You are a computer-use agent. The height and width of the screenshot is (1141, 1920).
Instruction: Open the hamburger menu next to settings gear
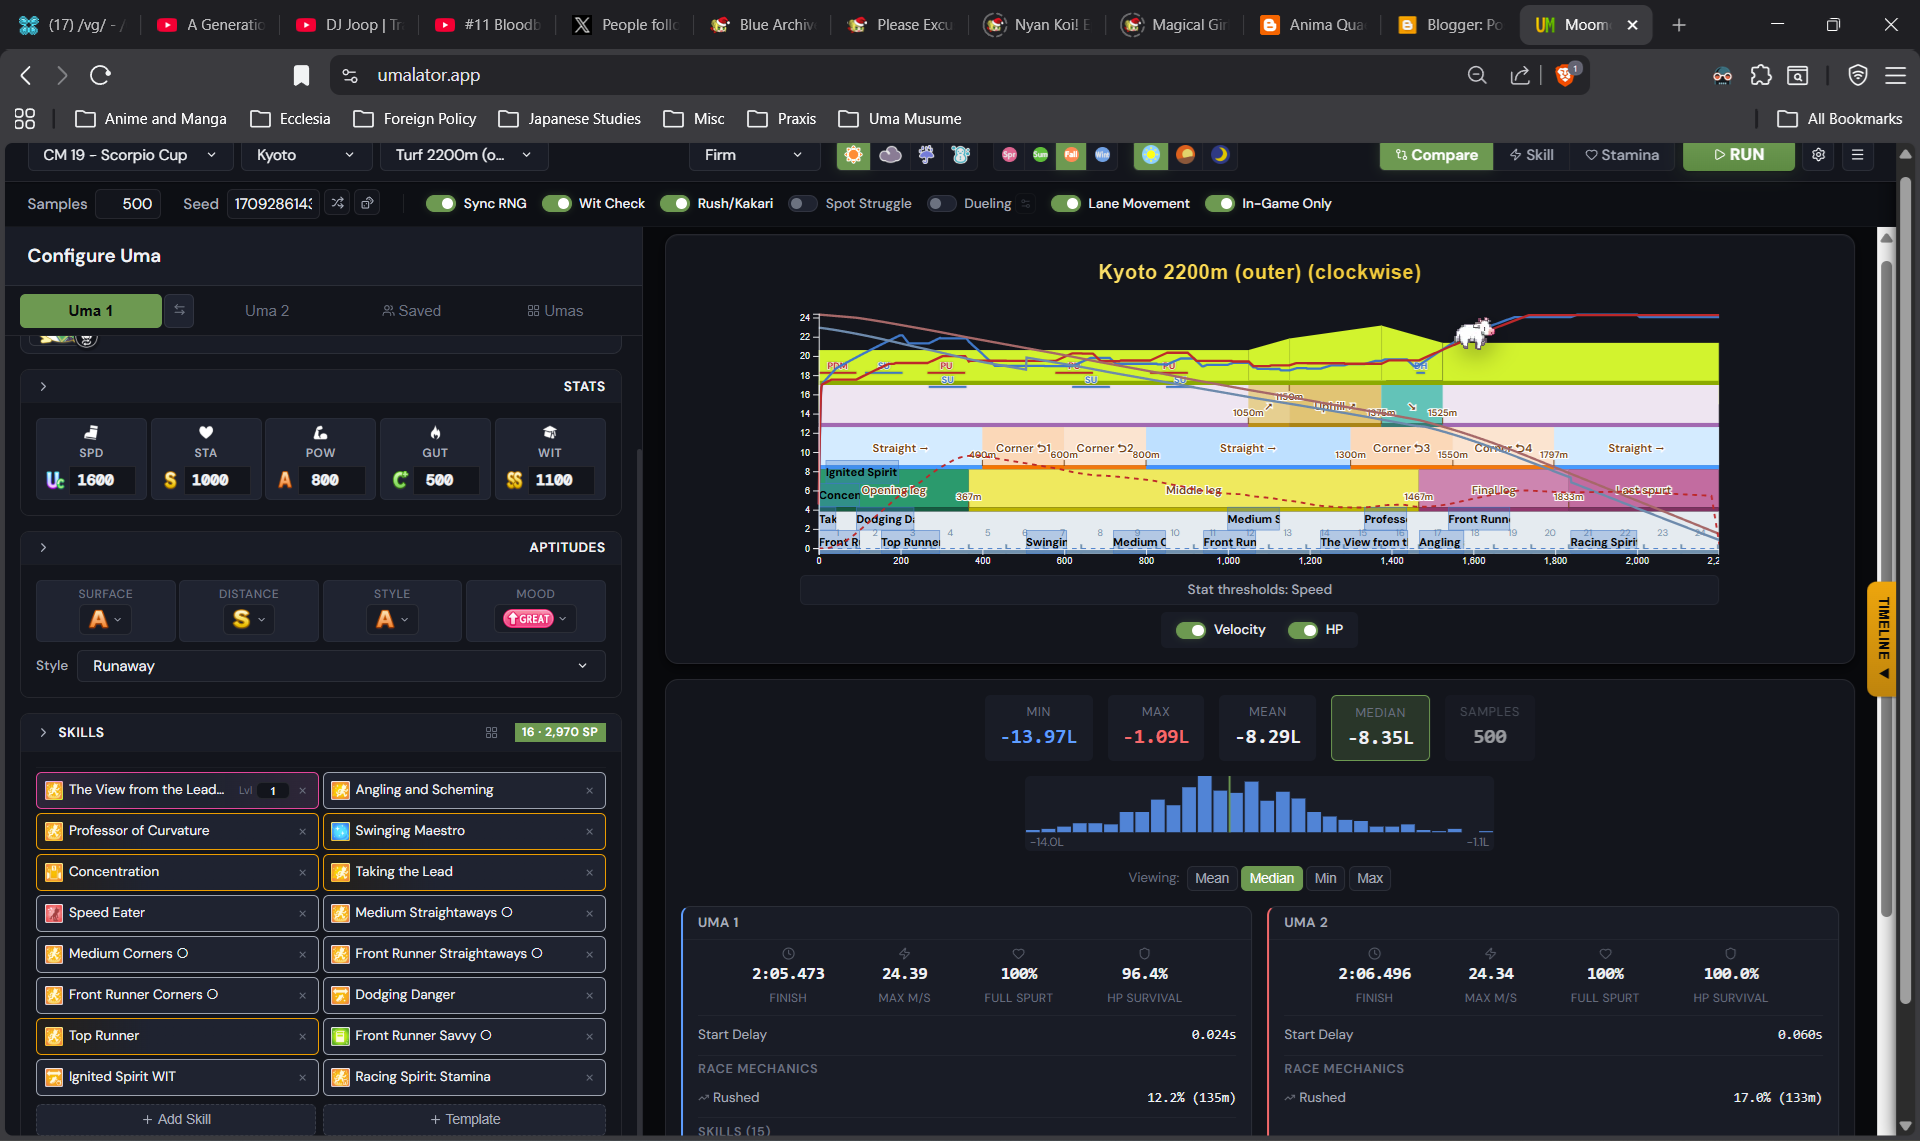(1857, 155)
